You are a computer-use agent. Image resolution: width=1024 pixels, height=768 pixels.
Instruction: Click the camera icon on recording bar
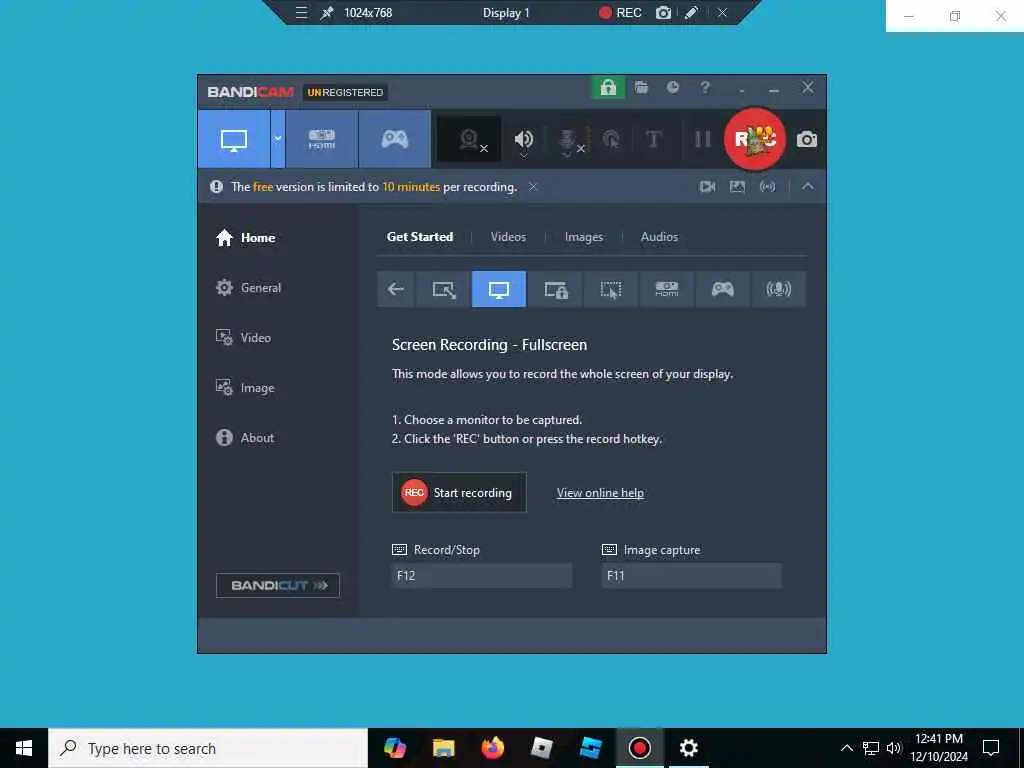click(x=664, y=12)
